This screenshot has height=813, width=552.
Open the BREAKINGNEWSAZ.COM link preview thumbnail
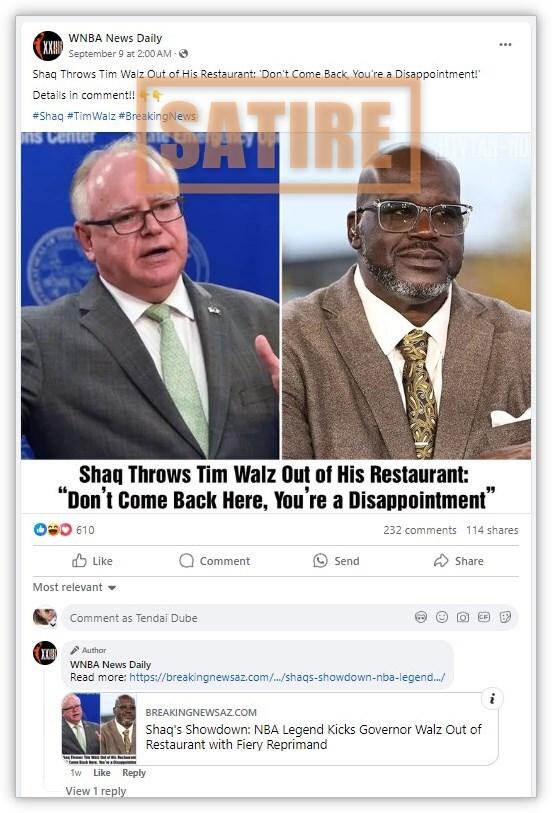pyautogui.click(x=99, y=728)
